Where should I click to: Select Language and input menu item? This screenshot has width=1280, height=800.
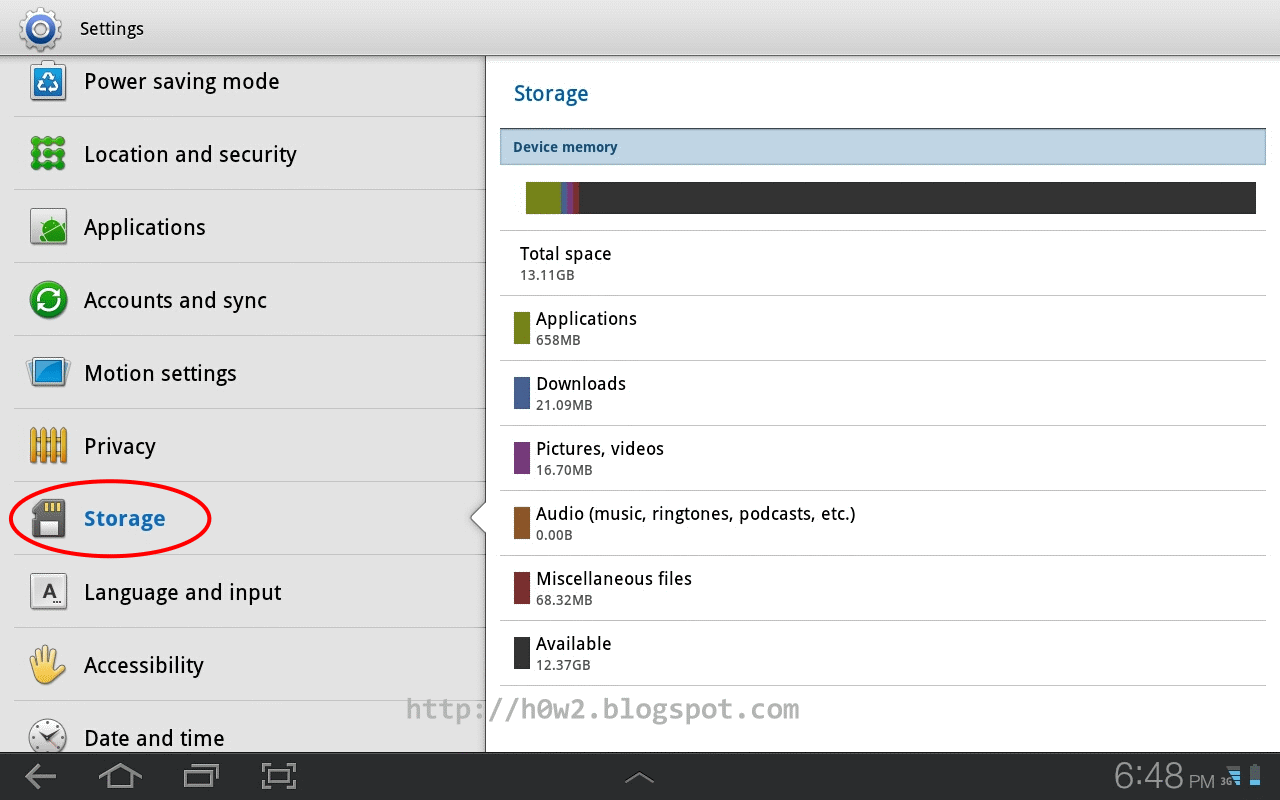click(250, 592)
